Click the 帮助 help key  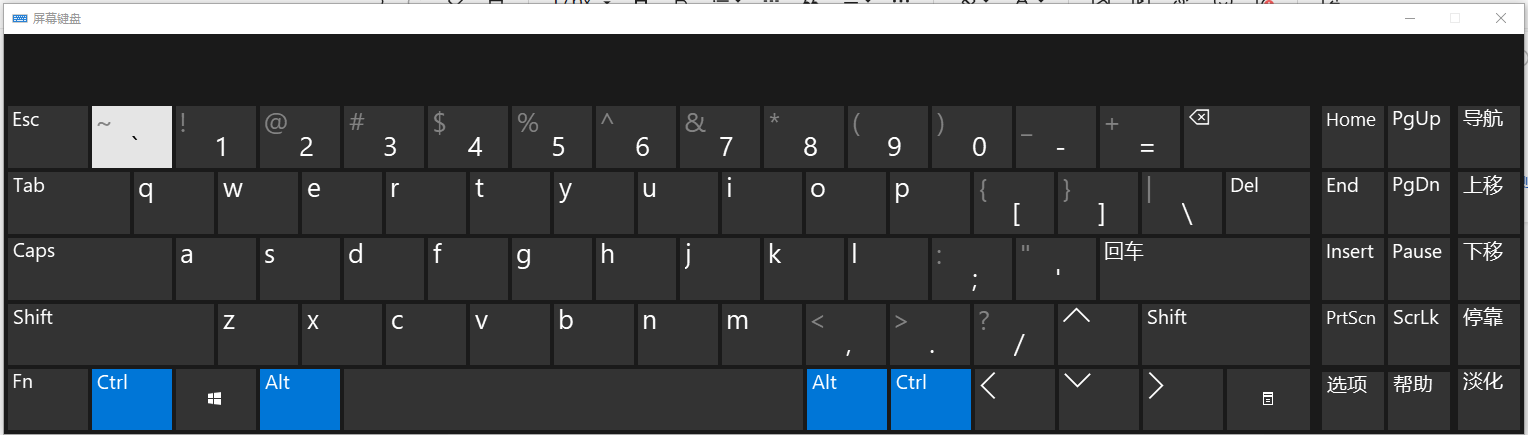click(1417, 399)
